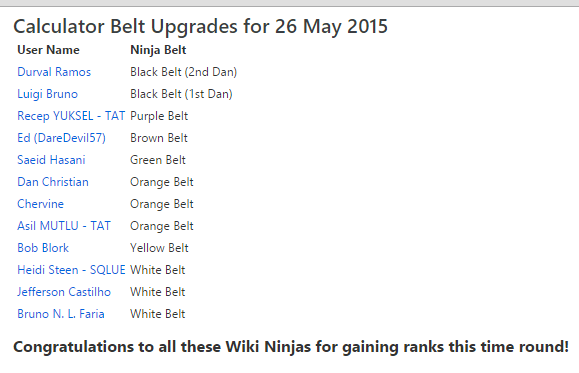Open Bob Blork profile link
Image resolution: width=579 pixels, height=373 pixels.
tap(43, 248)
